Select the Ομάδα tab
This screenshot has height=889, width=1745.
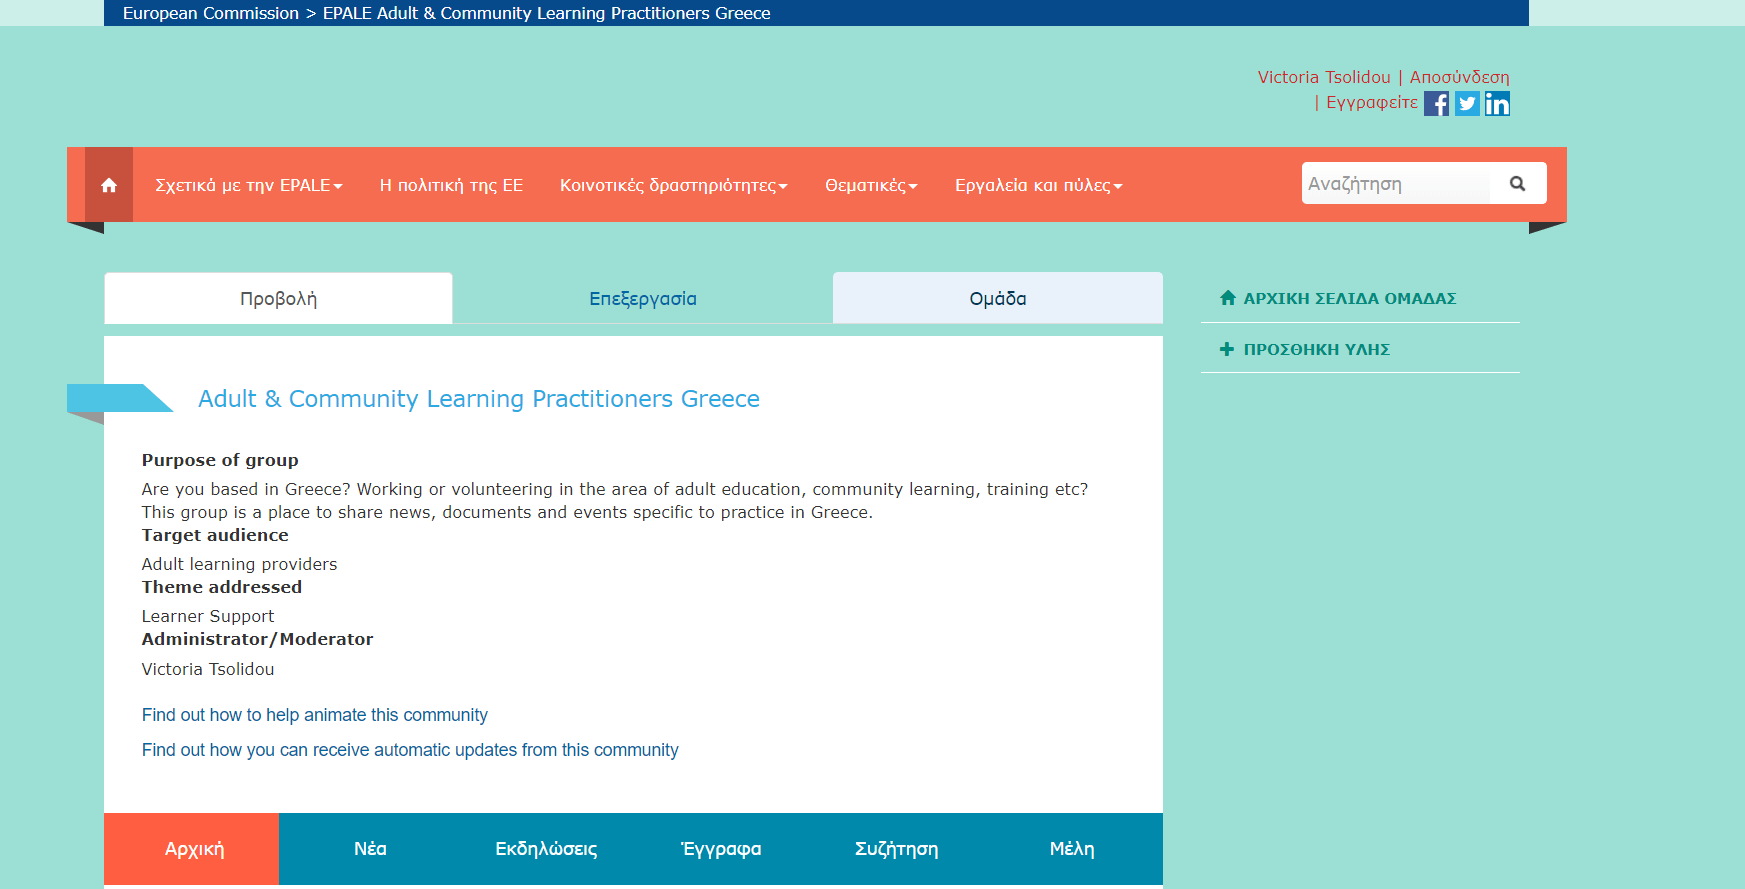(997, 299)
